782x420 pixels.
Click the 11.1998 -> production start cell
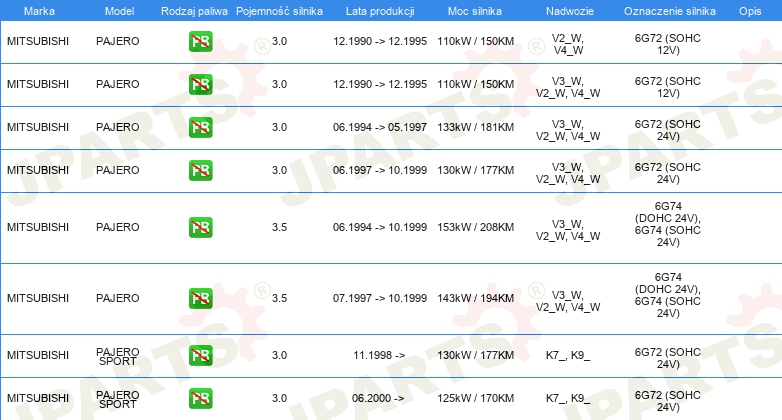point(379,355)
